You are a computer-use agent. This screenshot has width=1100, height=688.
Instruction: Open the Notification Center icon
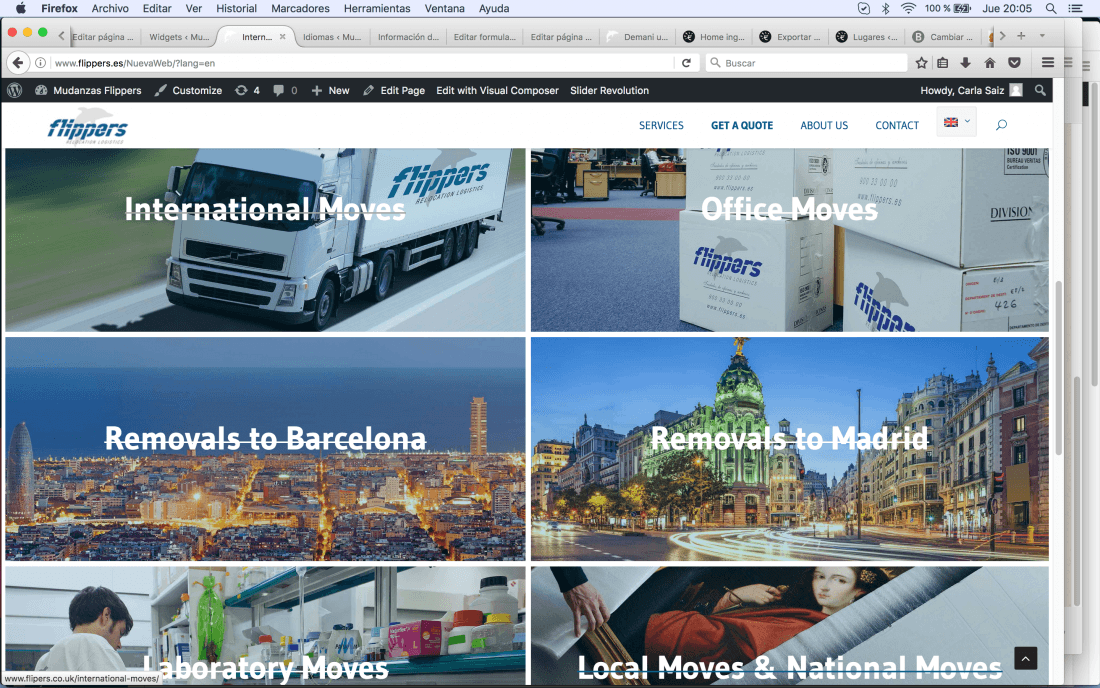(x=1075, y=8)
